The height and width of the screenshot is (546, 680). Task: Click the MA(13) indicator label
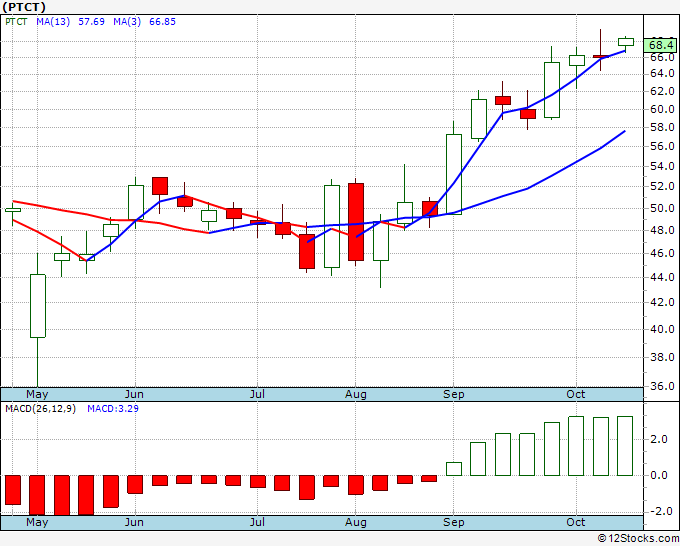tap(53, 22)
